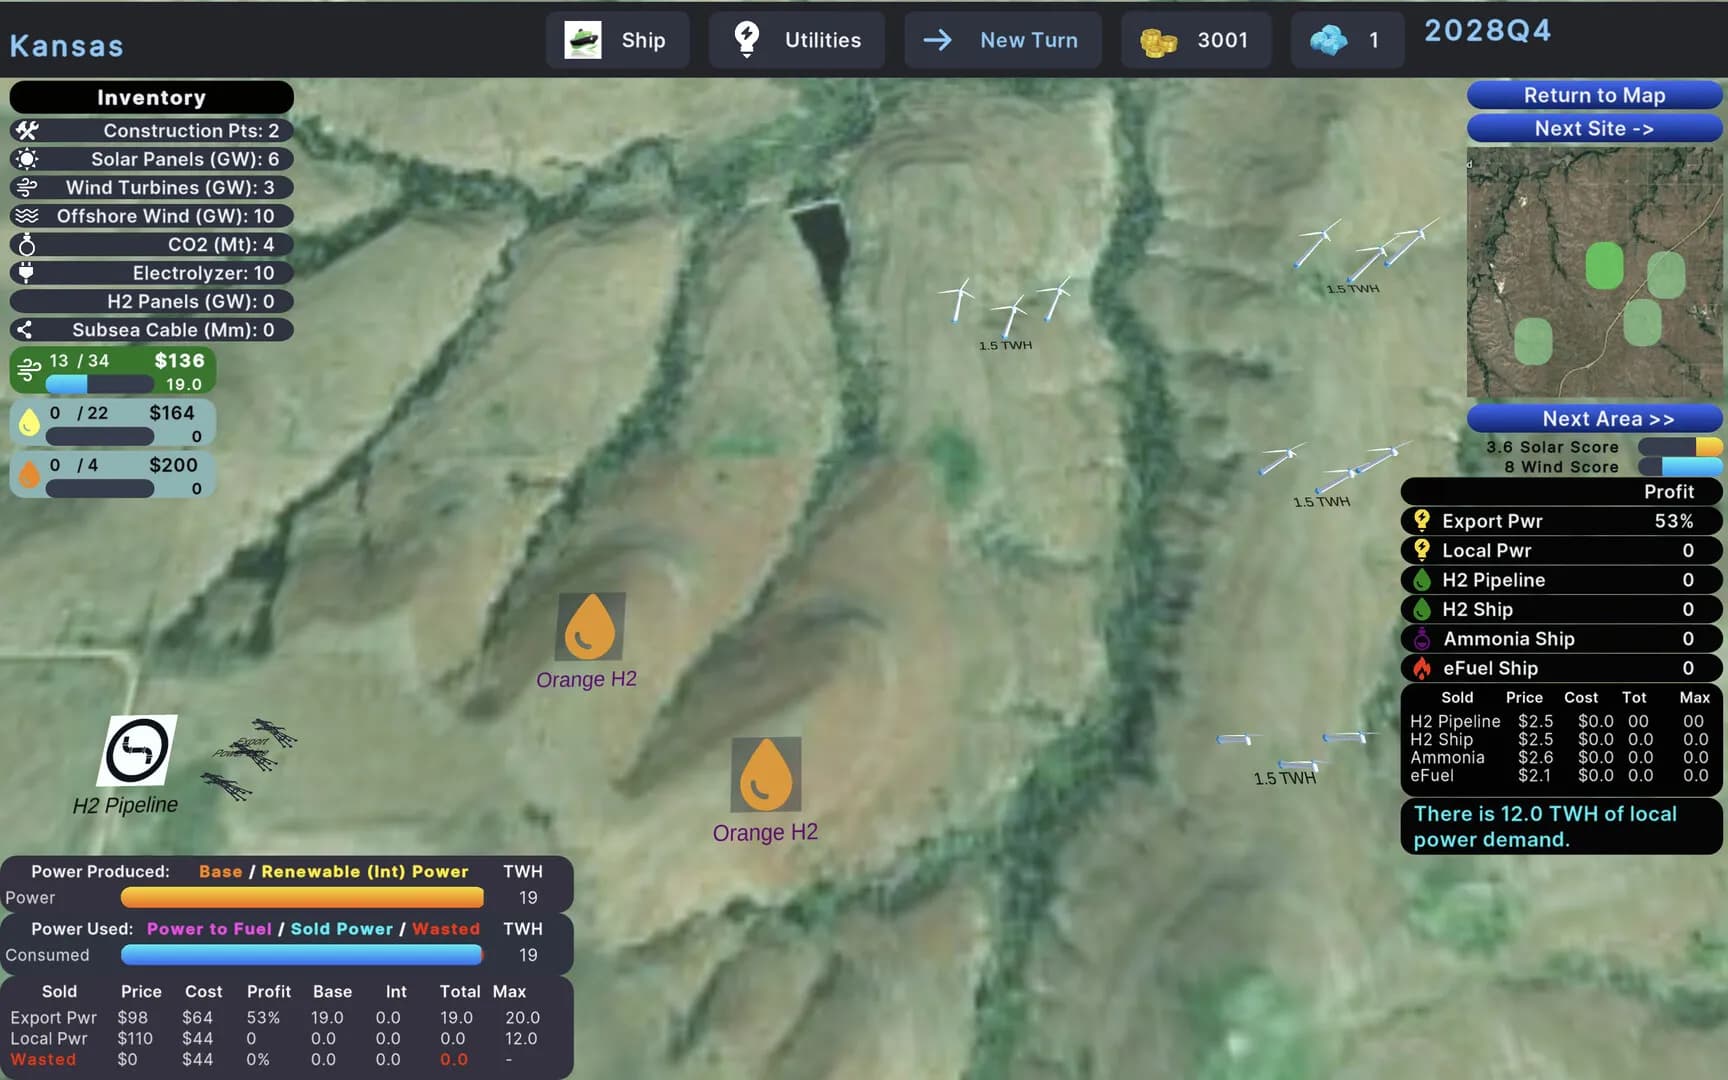
Task: Click the blue cloud resource icon
Action: click(x=1328, y=40)
